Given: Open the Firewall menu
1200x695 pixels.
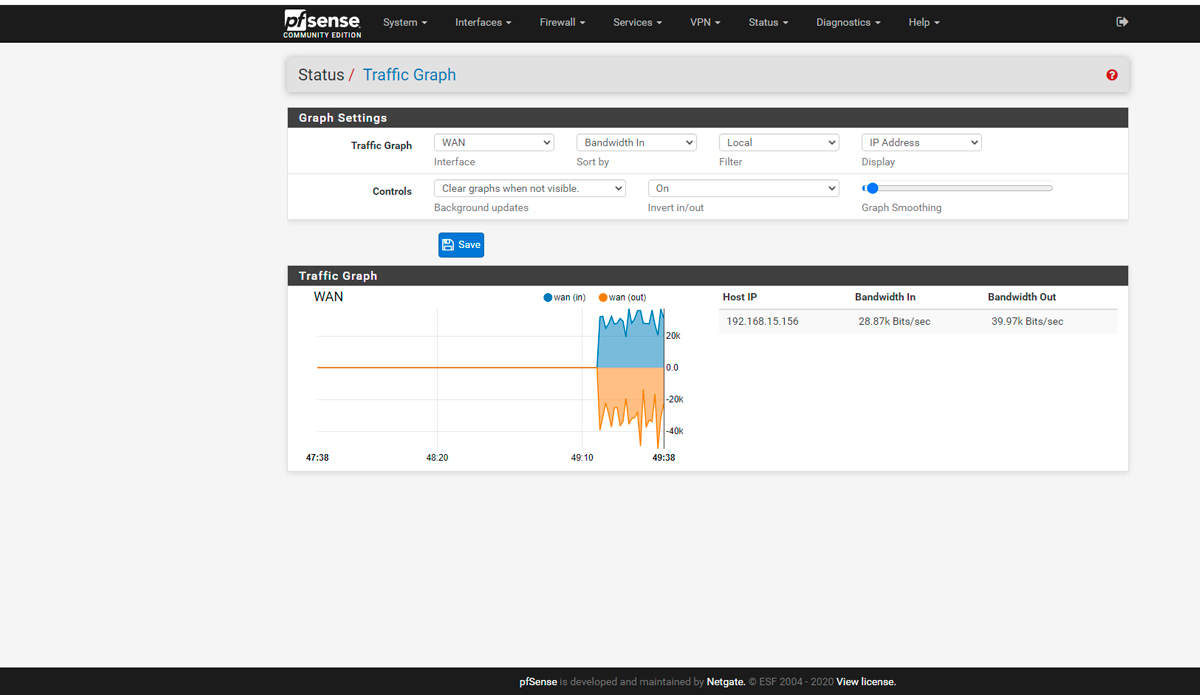Looking at the screenshot, I should (562, 22).
